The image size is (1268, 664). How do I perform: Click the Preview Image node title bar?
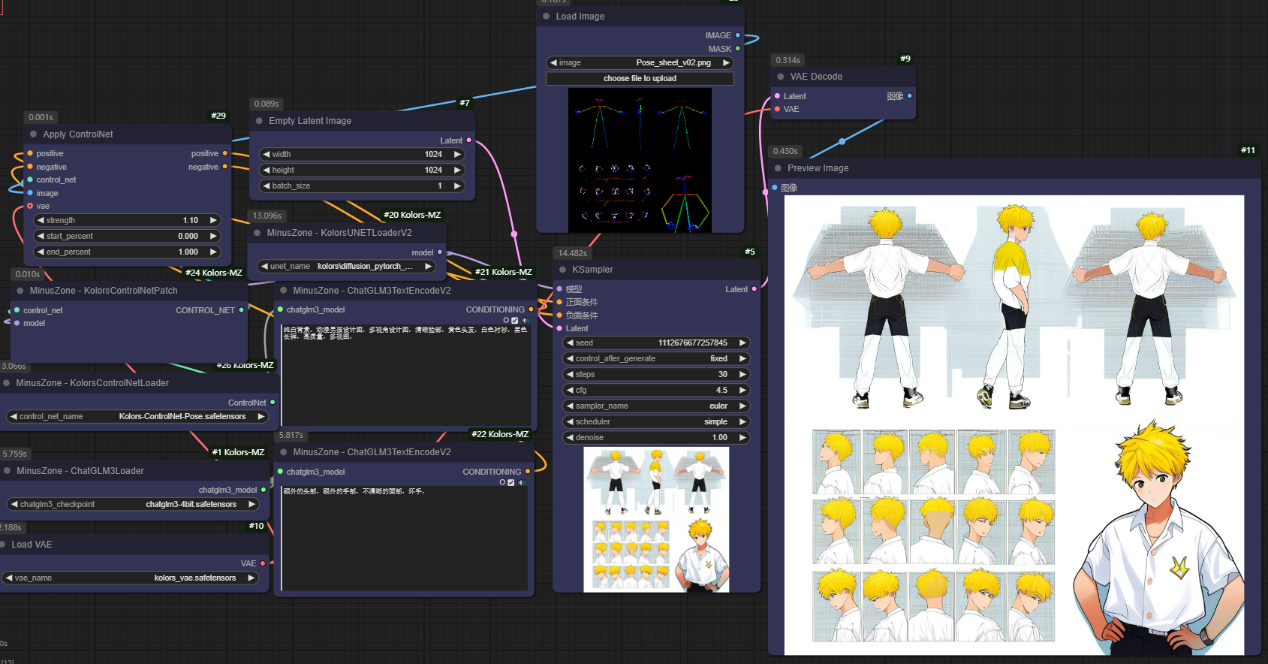(818, 168)
